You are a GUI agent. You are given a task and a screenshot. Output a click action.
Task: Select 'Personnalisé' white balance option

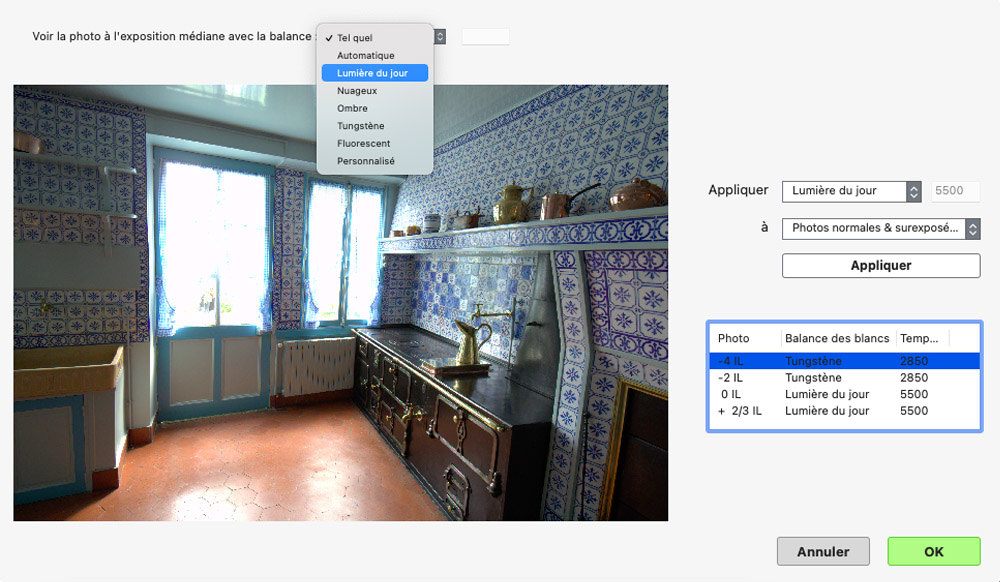pos(366,161)
